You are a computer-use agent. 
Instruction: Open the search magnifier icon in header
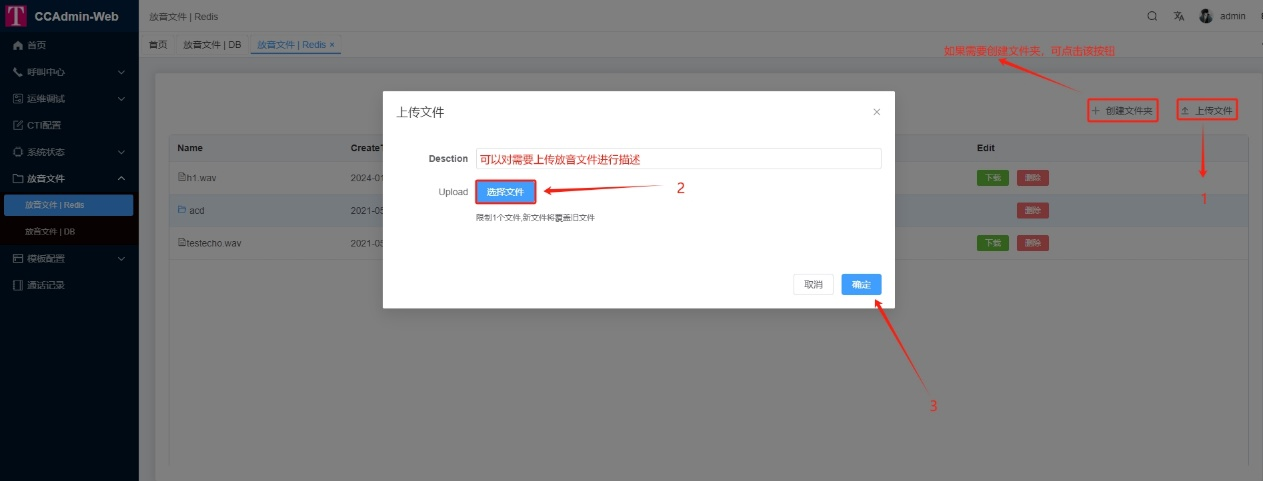[x=1152, y=16]
